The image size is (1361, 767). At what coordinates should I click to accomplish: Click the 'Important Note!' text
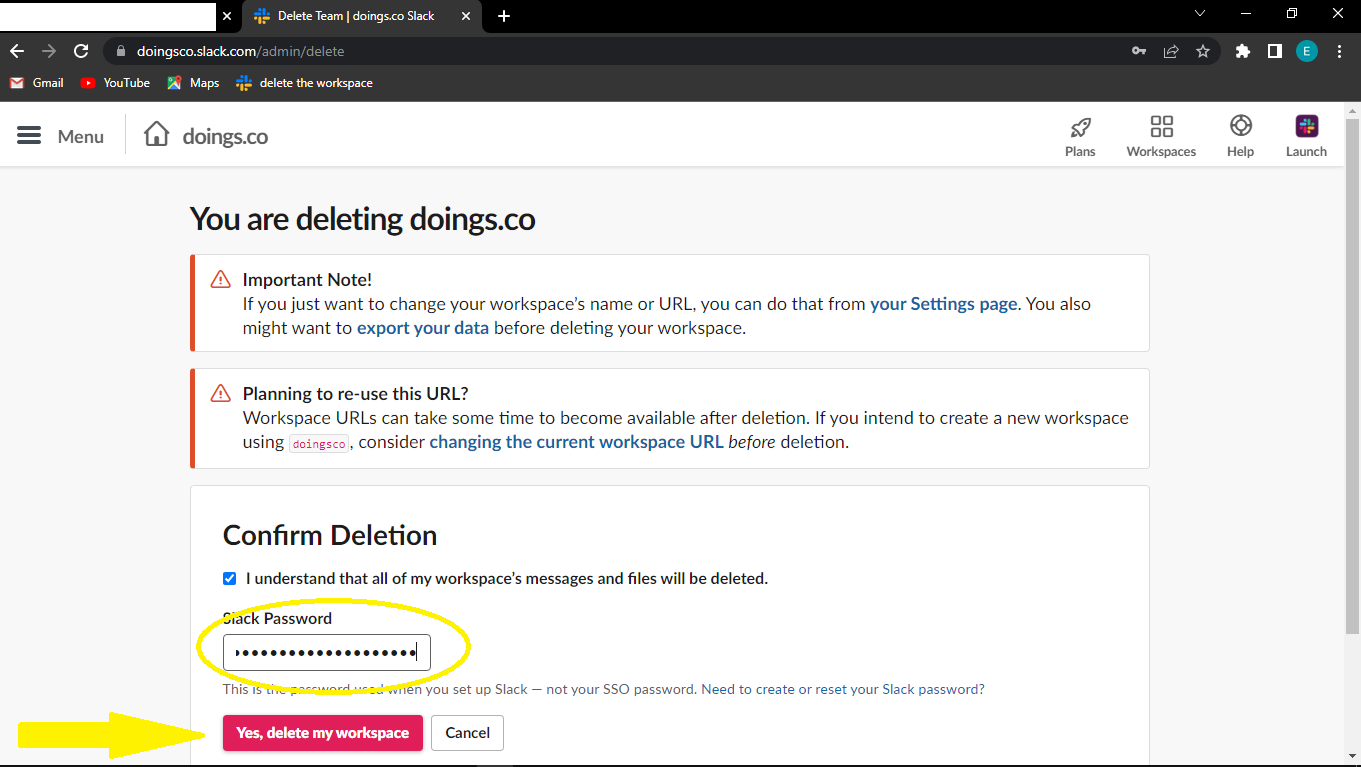[307, 280]
